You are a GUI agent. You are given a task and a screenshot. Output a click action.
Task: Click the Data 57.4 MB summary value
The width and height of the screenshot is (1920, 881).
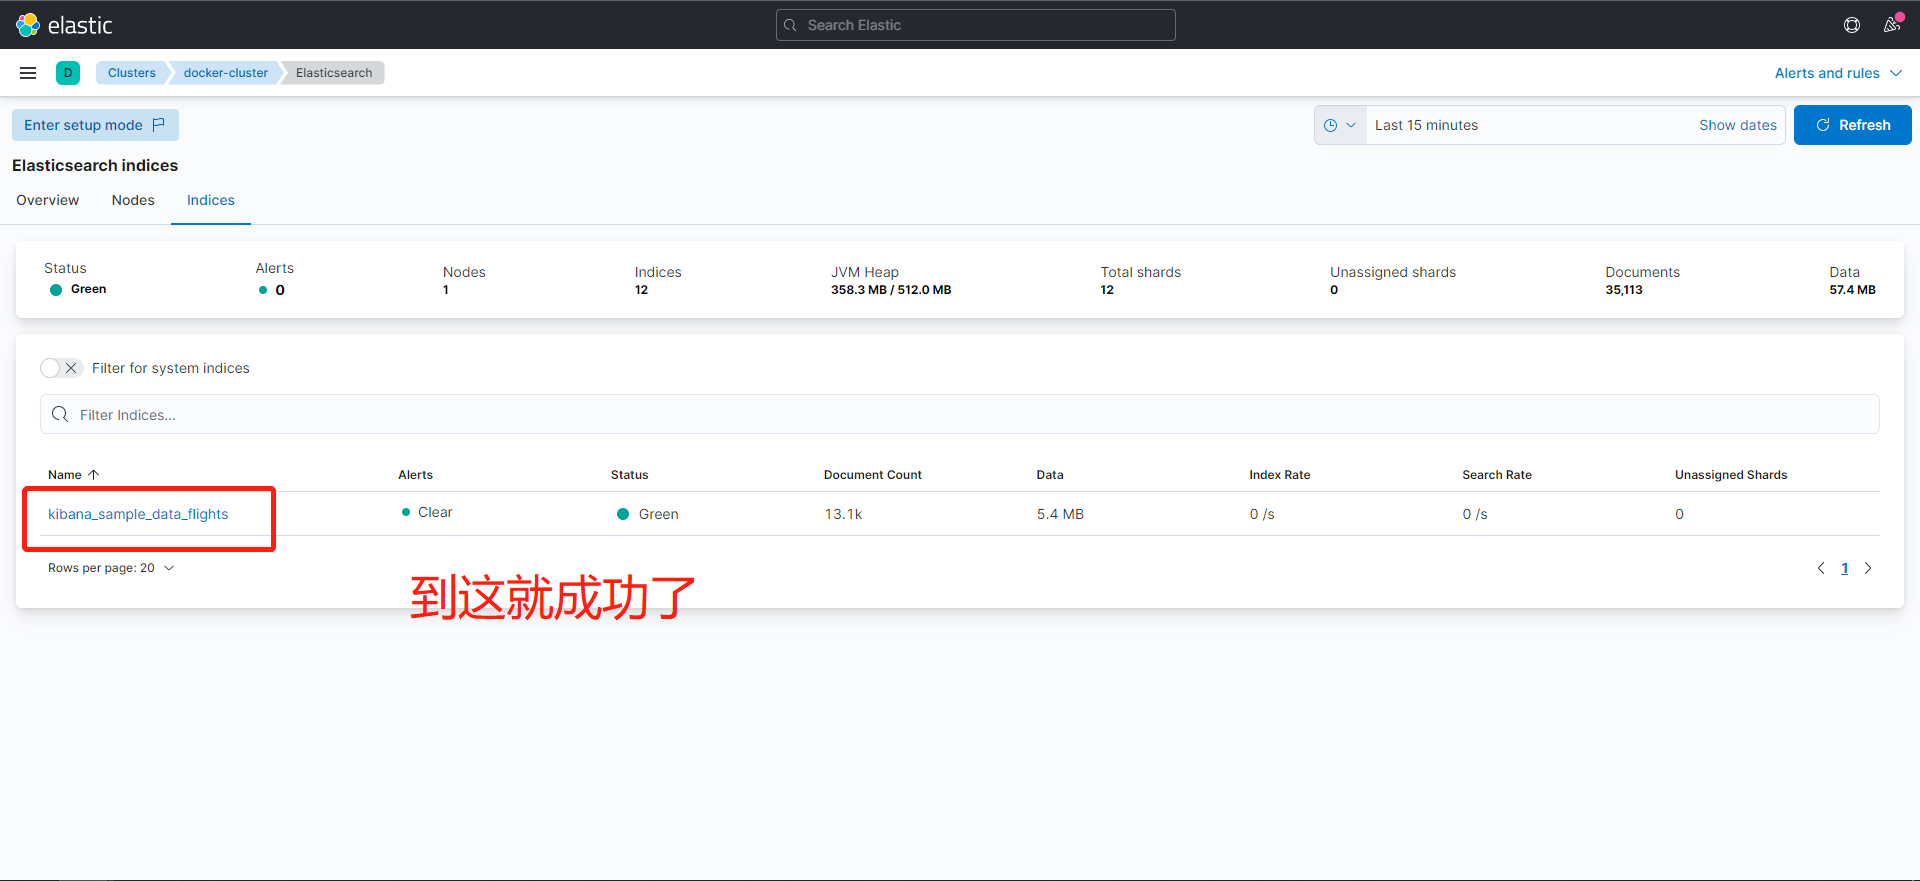[x=1852, y=290]
